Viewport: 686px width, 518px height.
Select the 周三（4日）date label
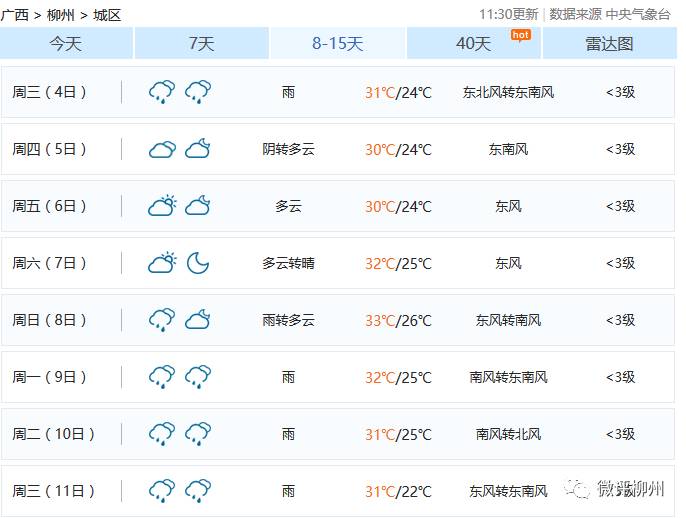(x=49, y=92)
